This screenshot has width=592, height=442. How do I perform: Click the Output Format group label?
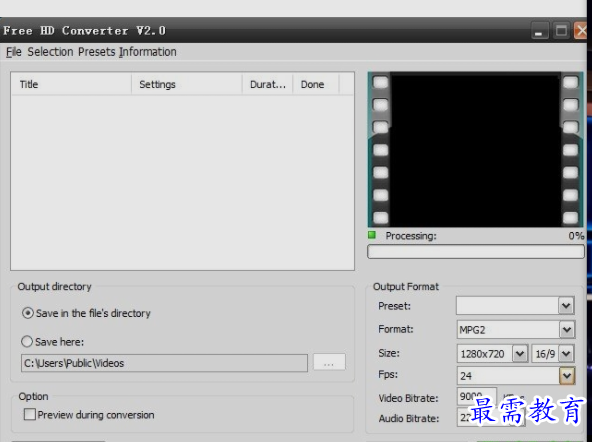point(406,286)
